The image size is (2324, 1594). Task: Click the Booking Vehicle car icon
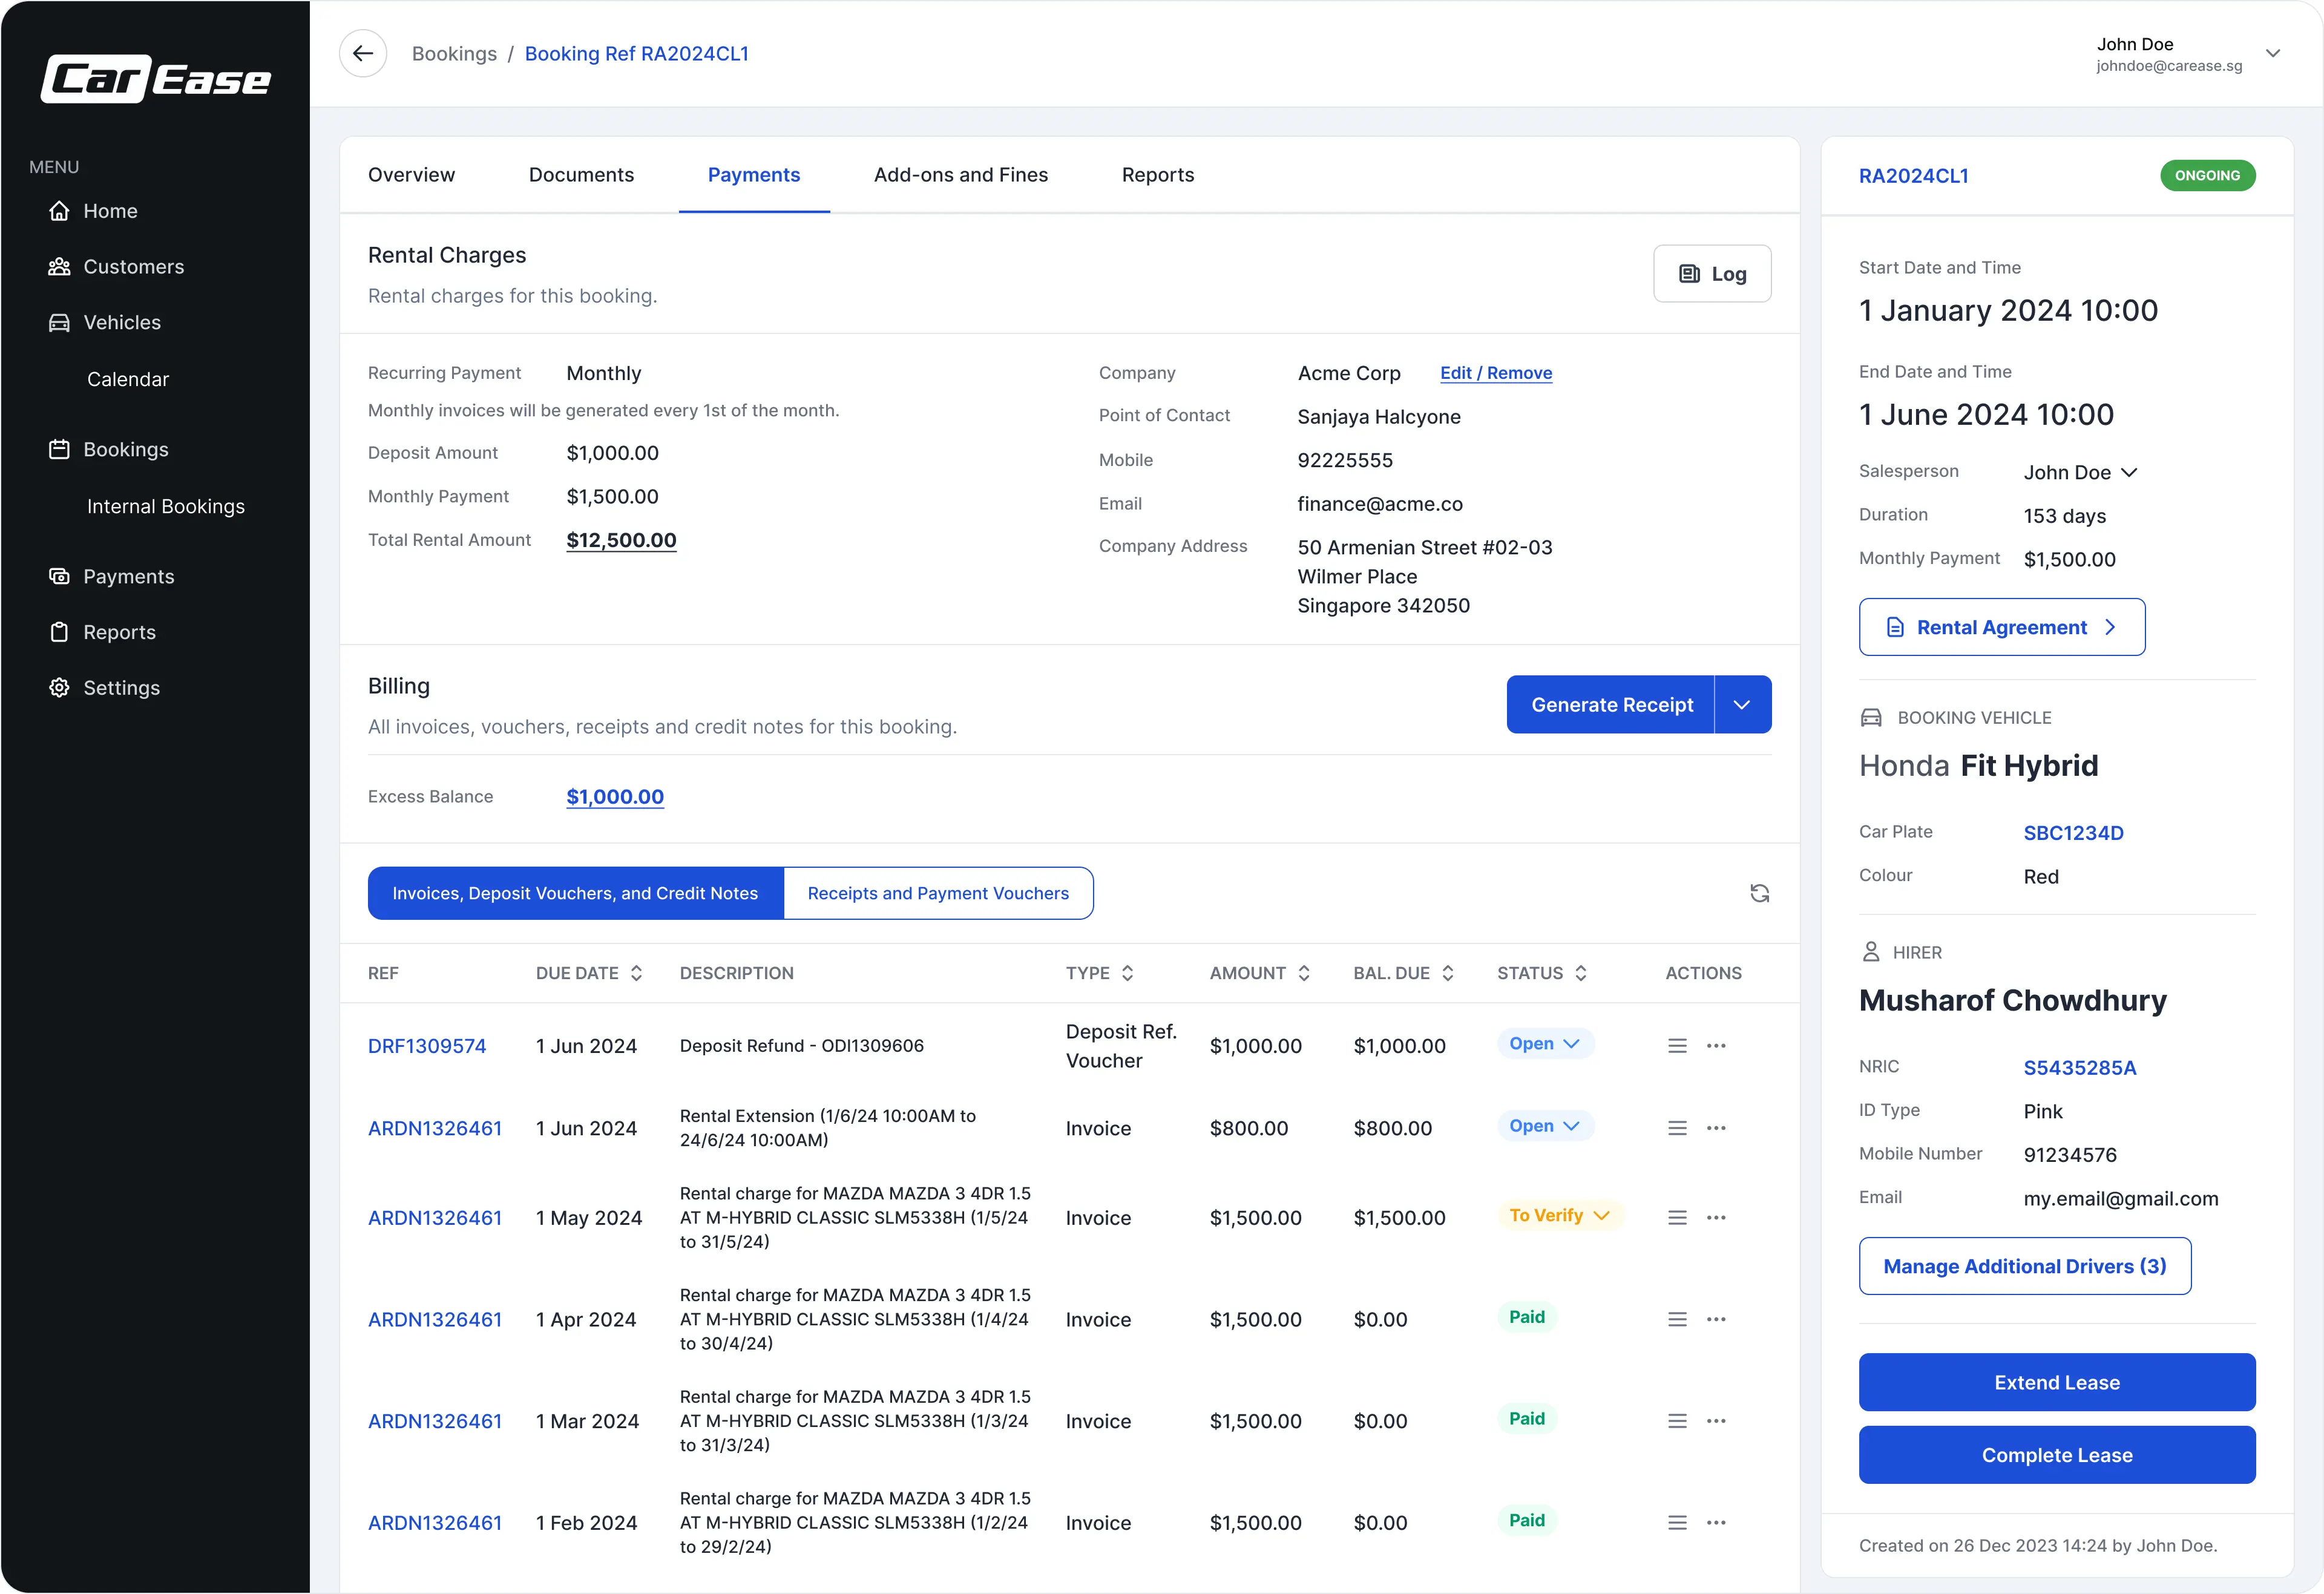(x=1870, y=718)
